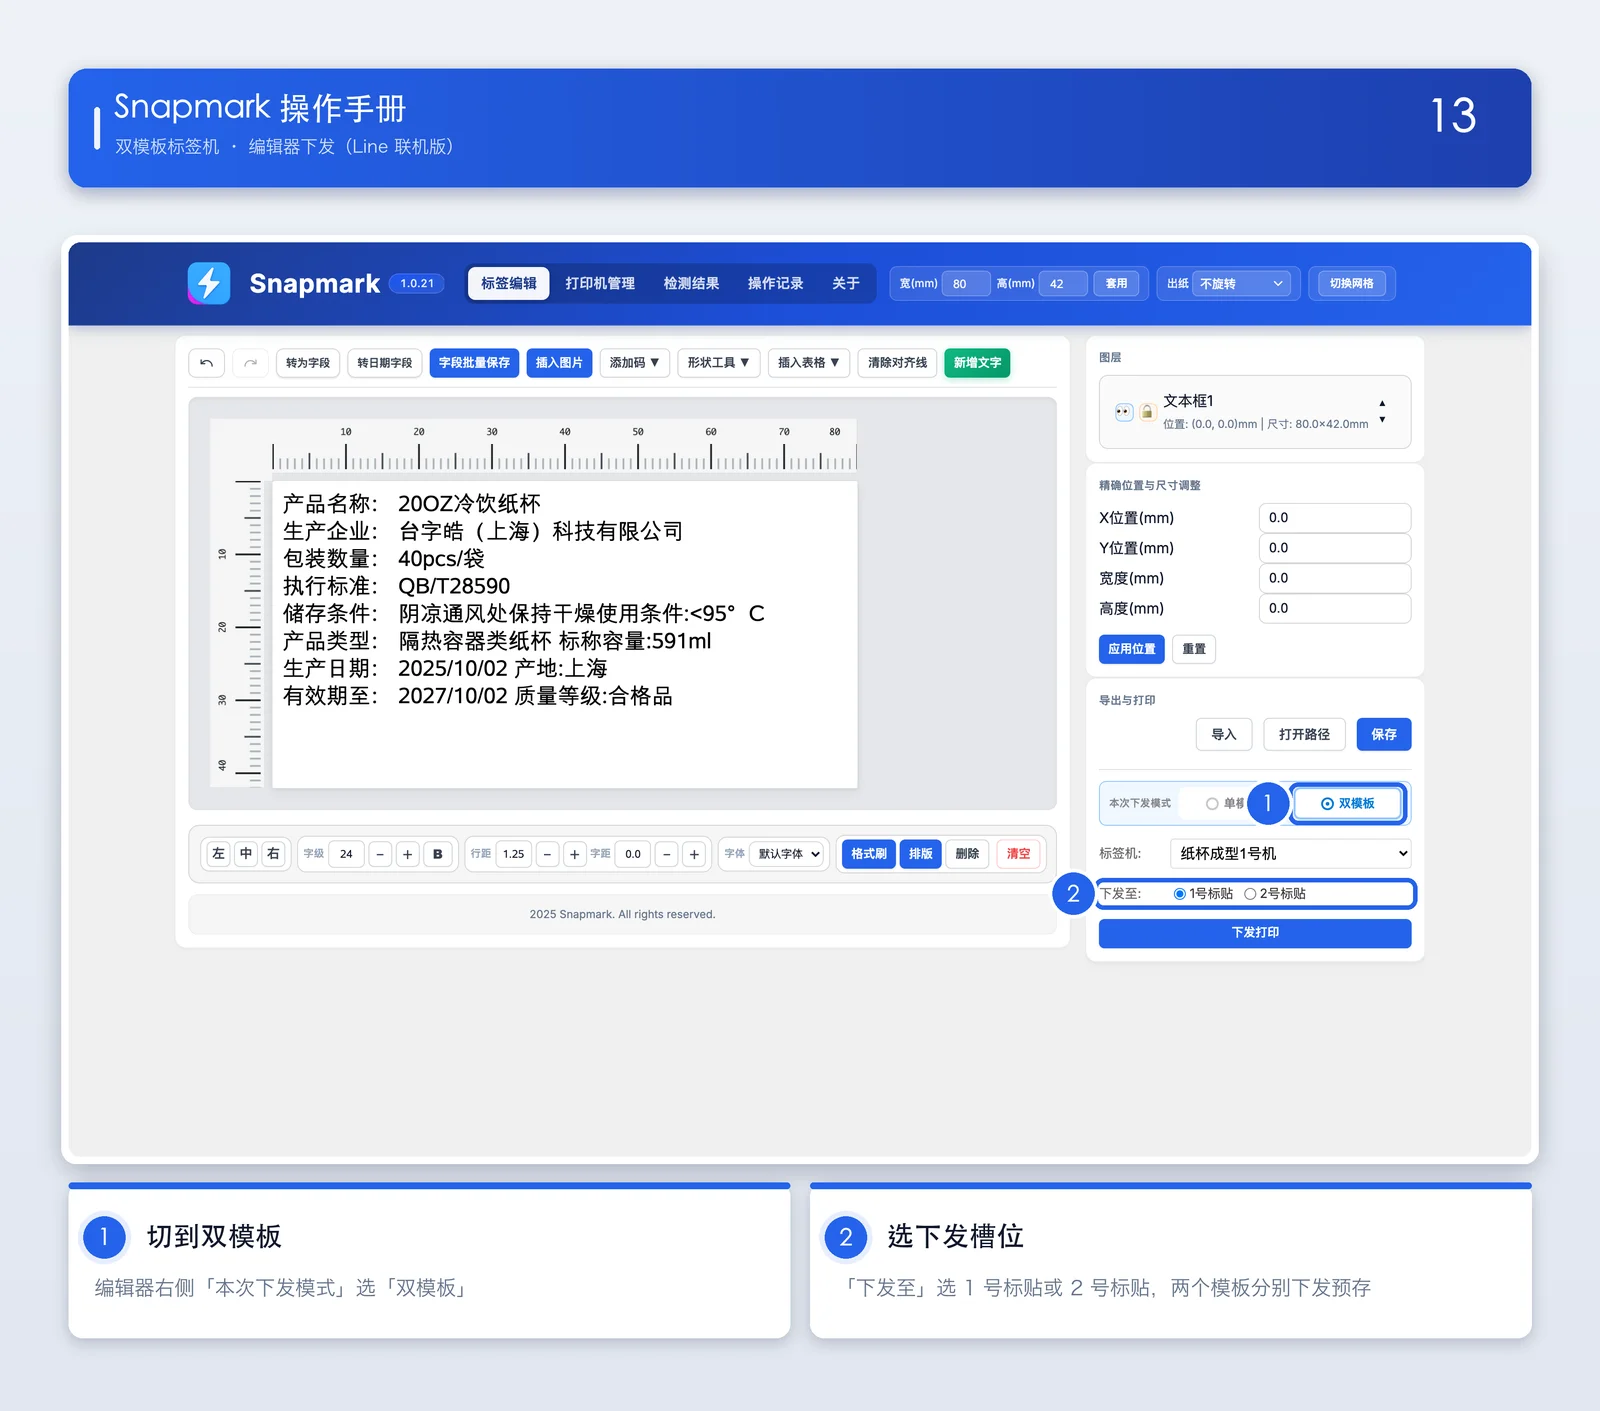This screenshot has width=1600, height=1411.
Task: Decrease 行距 line spacing minus button
Action: click(x=547, y=854)
